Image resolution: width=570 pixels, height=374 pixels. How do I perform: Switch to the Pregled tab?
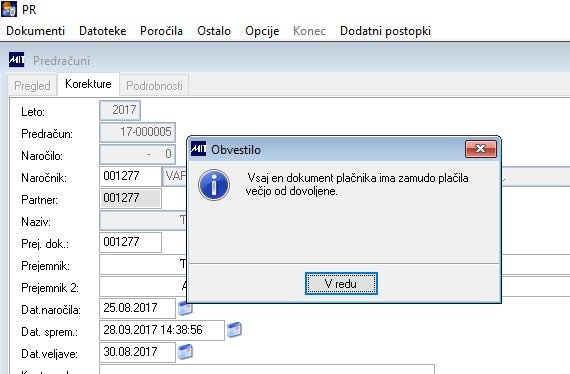pyautogui.click(x=32, y=85)
